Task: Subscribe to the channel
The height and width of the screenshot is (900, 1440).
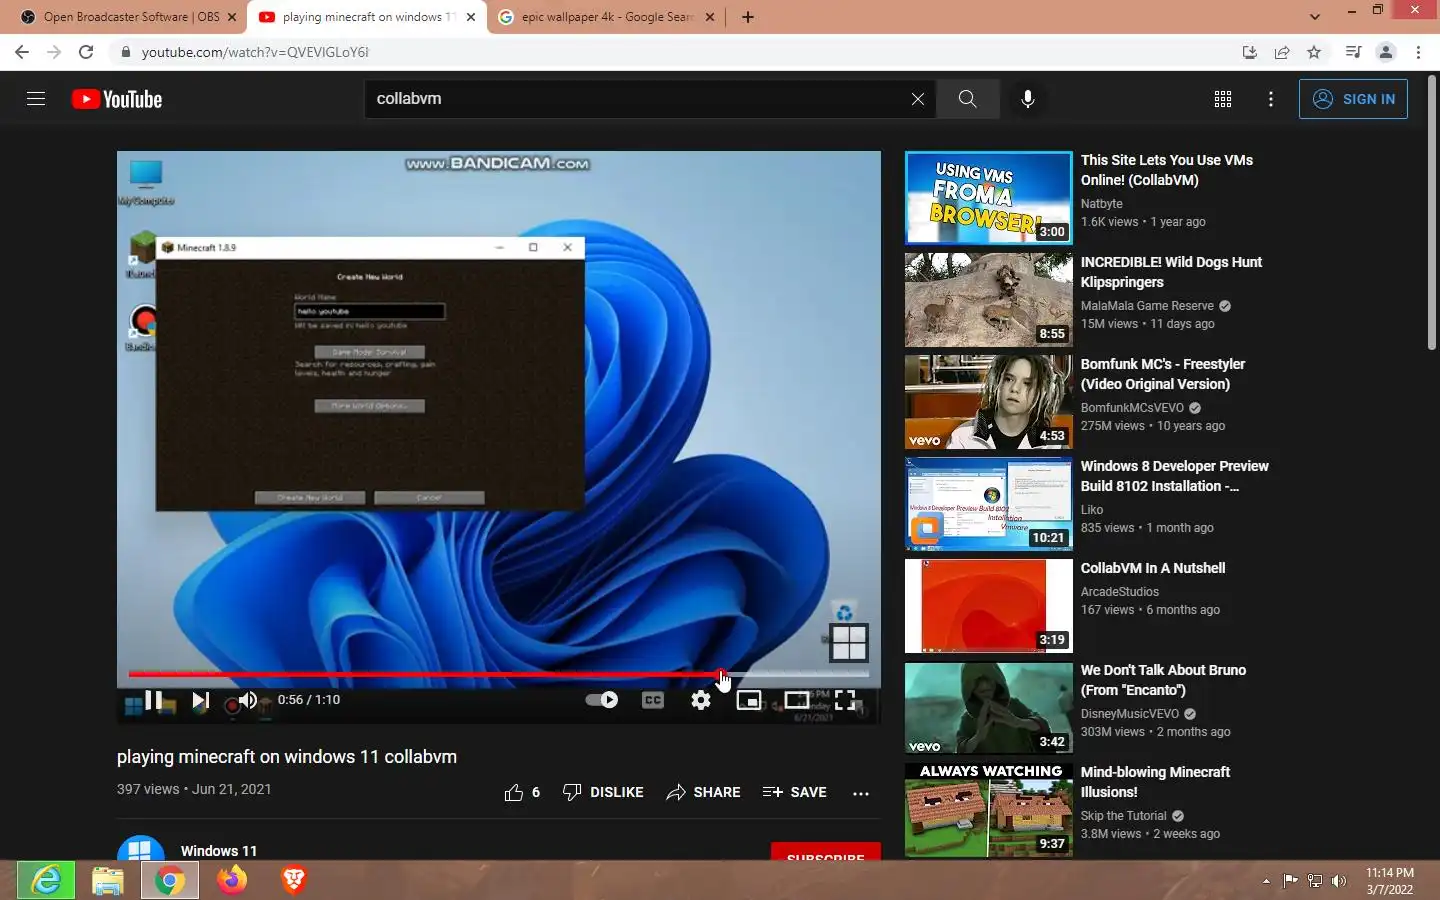Action: point(826,853)
